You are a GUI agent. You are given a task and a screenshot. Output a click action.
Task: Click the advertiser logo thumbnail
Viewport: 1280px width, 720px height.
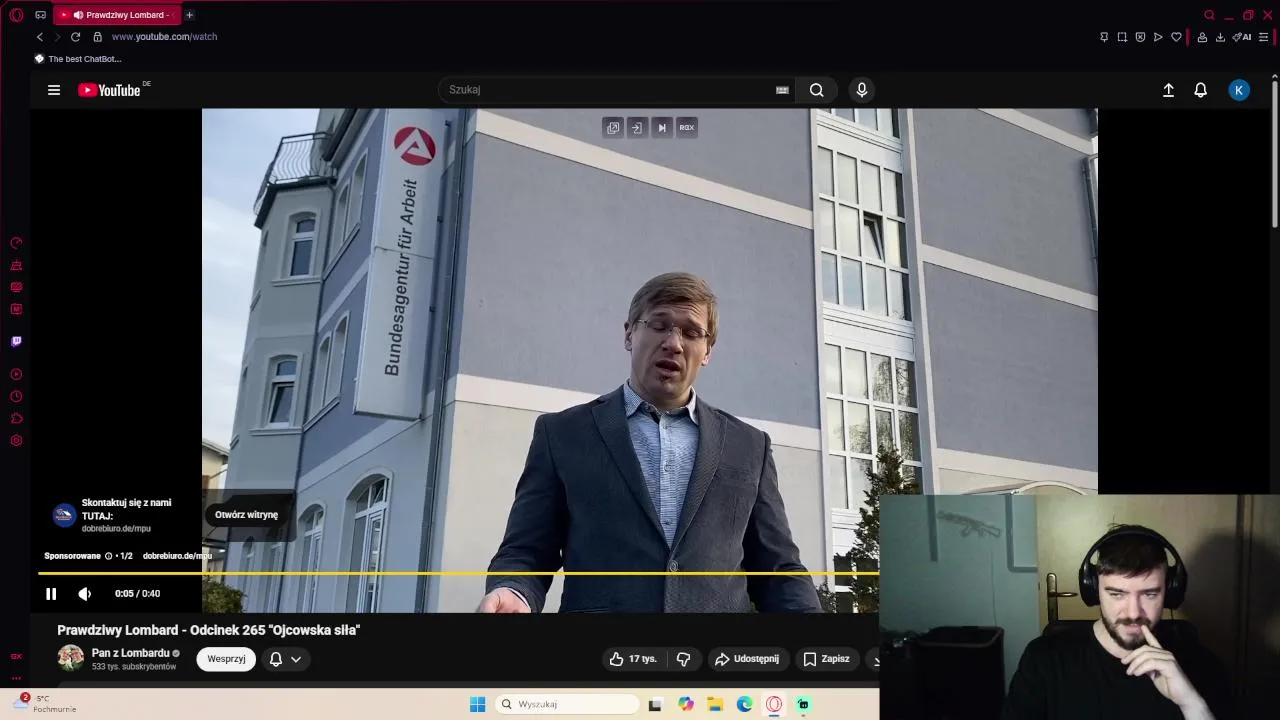(64, 515)
